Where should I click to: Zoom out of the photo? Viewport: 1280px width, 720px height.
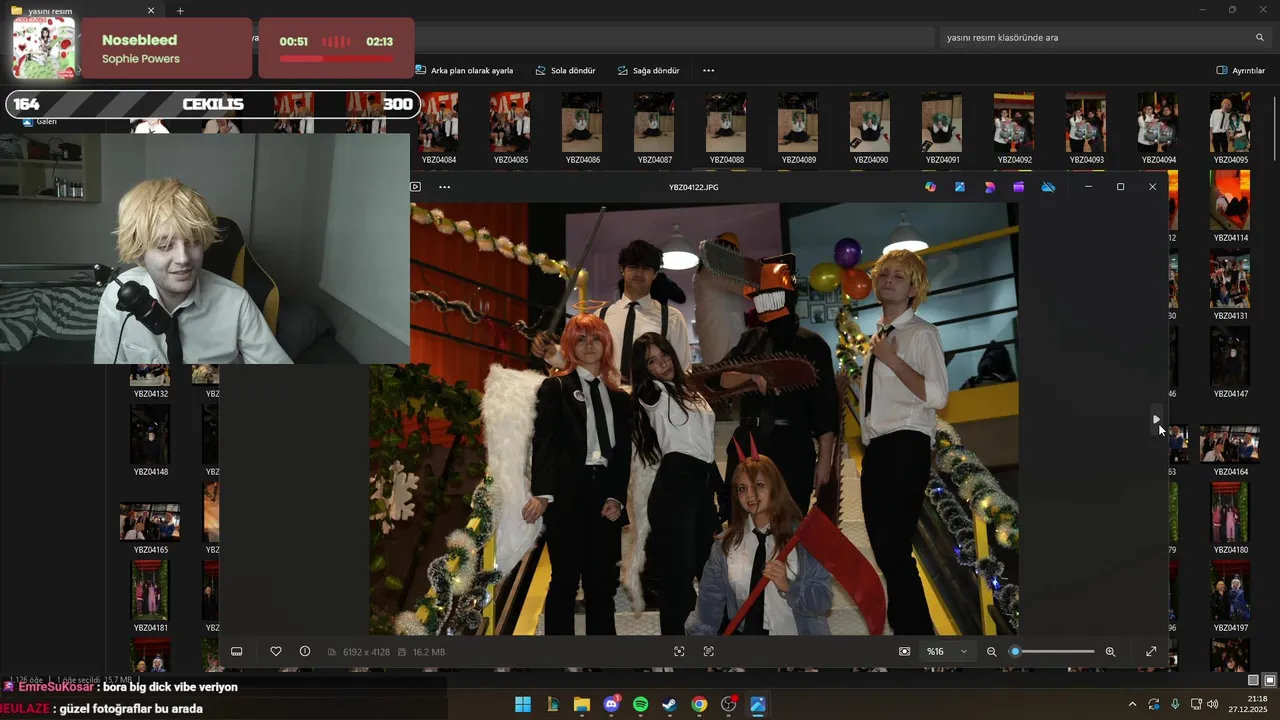(x=992, y=651)
